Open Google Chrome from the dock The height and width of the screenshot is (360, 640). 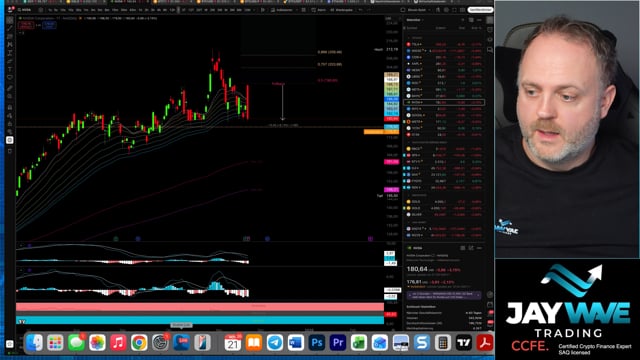click(x=139, y=343)
